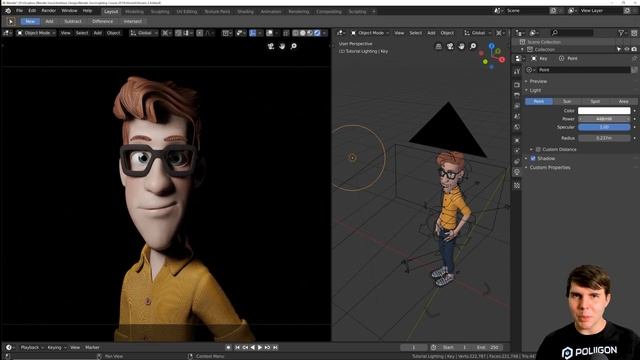Select wireframe shading mode in left viewport
This screenshot has height=360, width=640.
[295, 33]
